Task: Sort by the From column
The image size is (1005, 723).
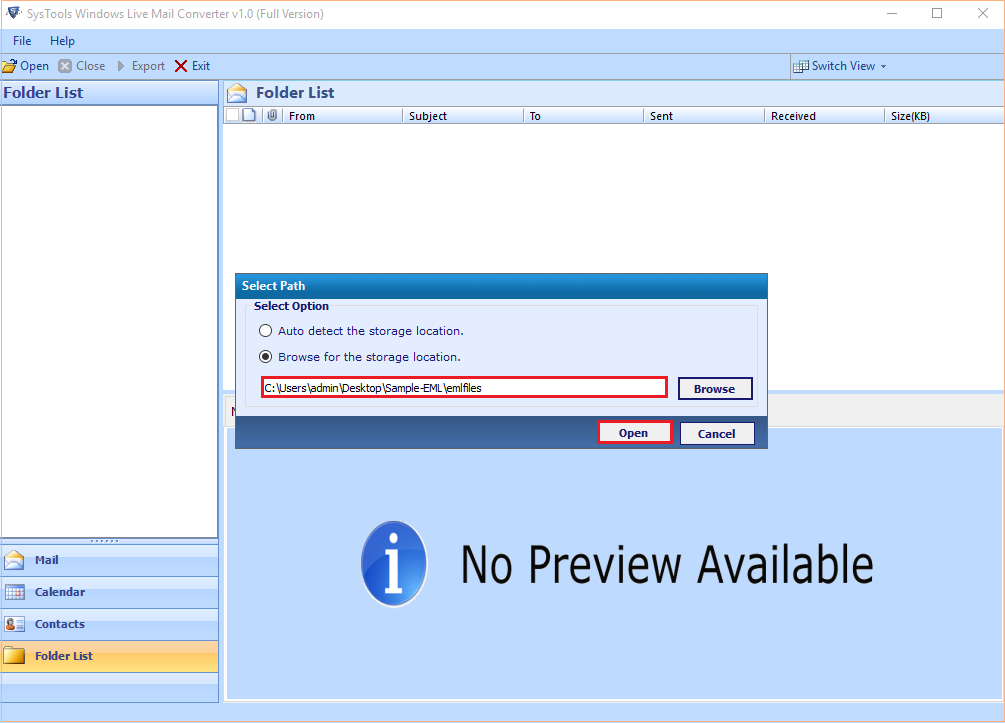Action: click(x=342, y=116)
